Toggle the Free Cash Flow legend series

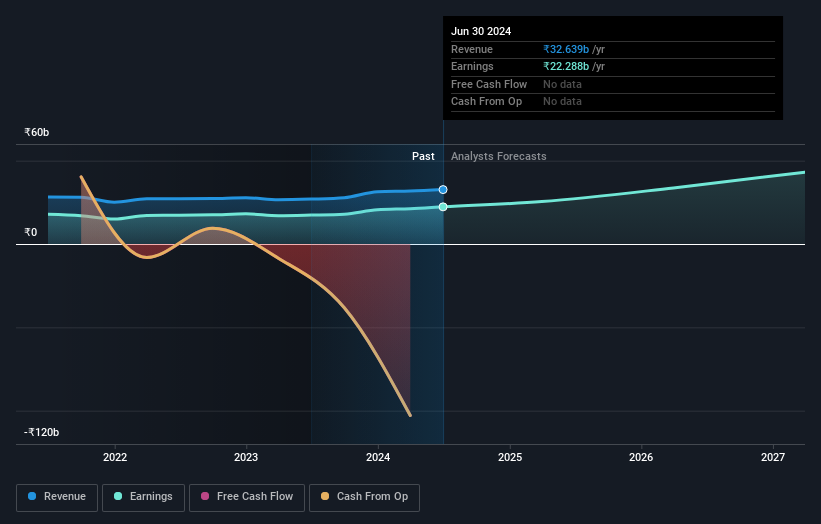point(247,497)
